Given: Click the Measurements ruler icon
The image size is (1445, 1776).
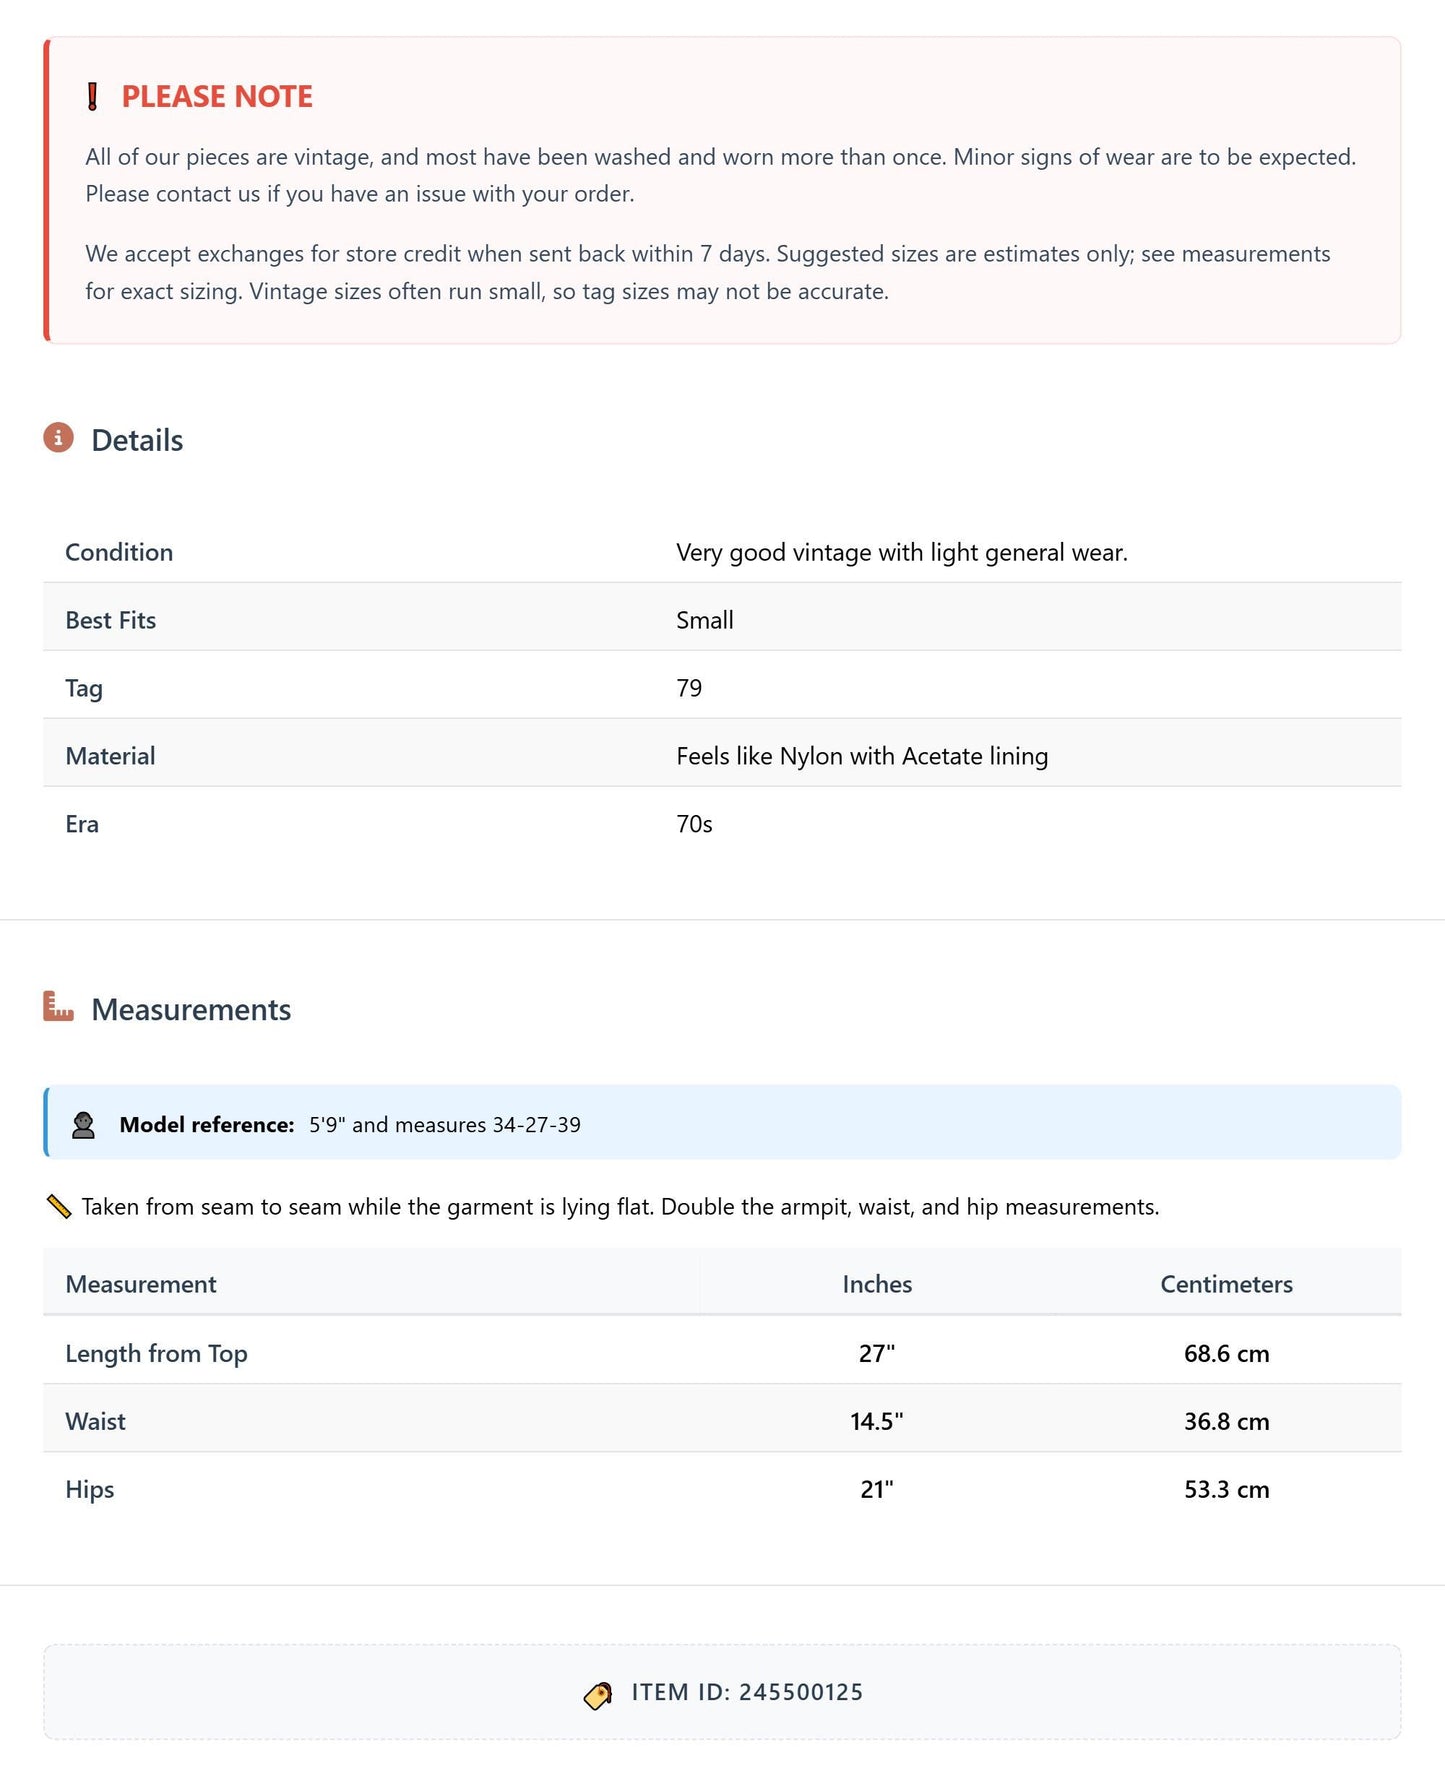Looking at the screenshot, I should tap(59, 1007).
